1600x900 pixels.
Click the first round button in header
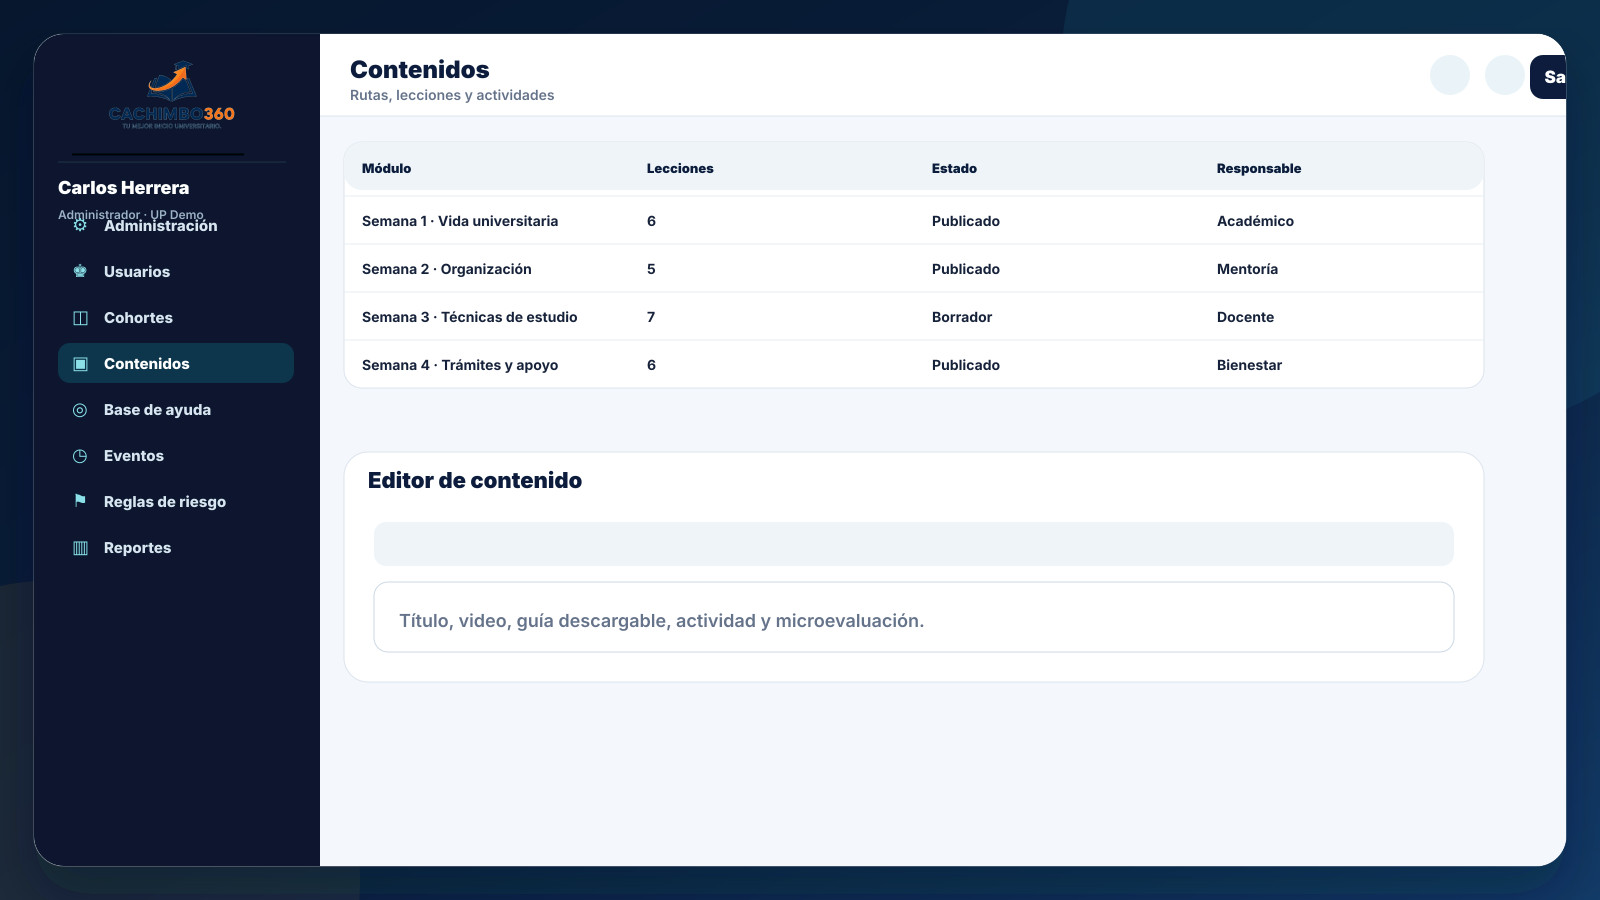(x=1450, y=75)
